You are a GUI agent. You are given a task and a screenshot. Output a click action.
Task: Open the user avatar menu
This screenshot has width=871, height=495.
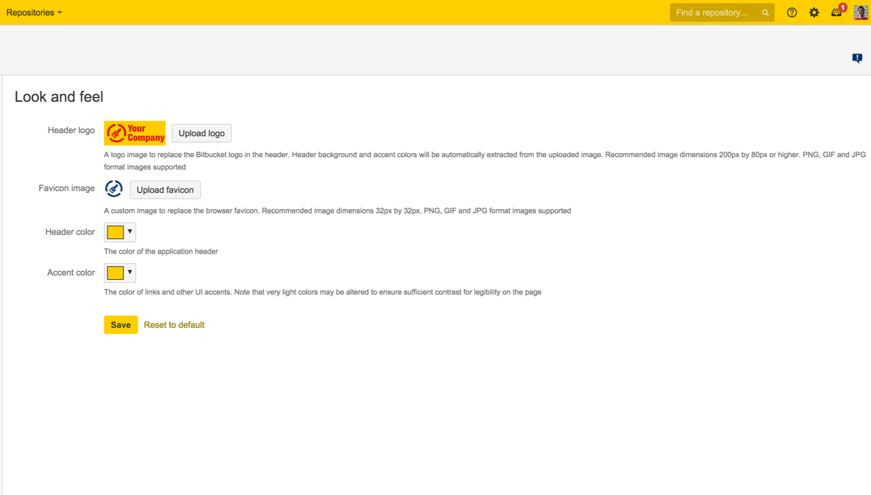pos(861,12)
